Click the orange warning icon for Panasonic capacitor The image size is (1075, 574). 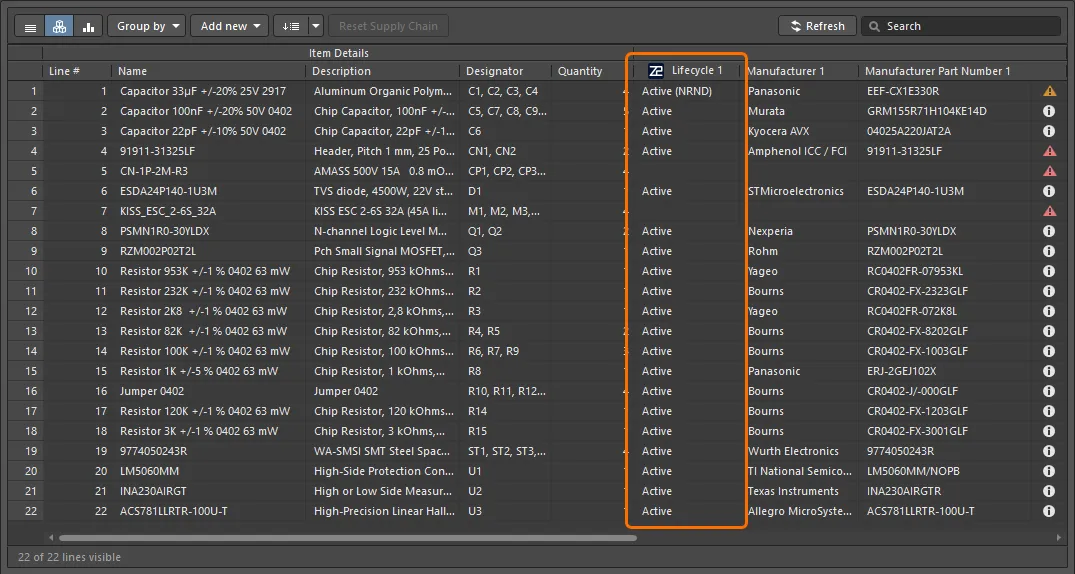pyautogui.click(x=1049, y=91)
